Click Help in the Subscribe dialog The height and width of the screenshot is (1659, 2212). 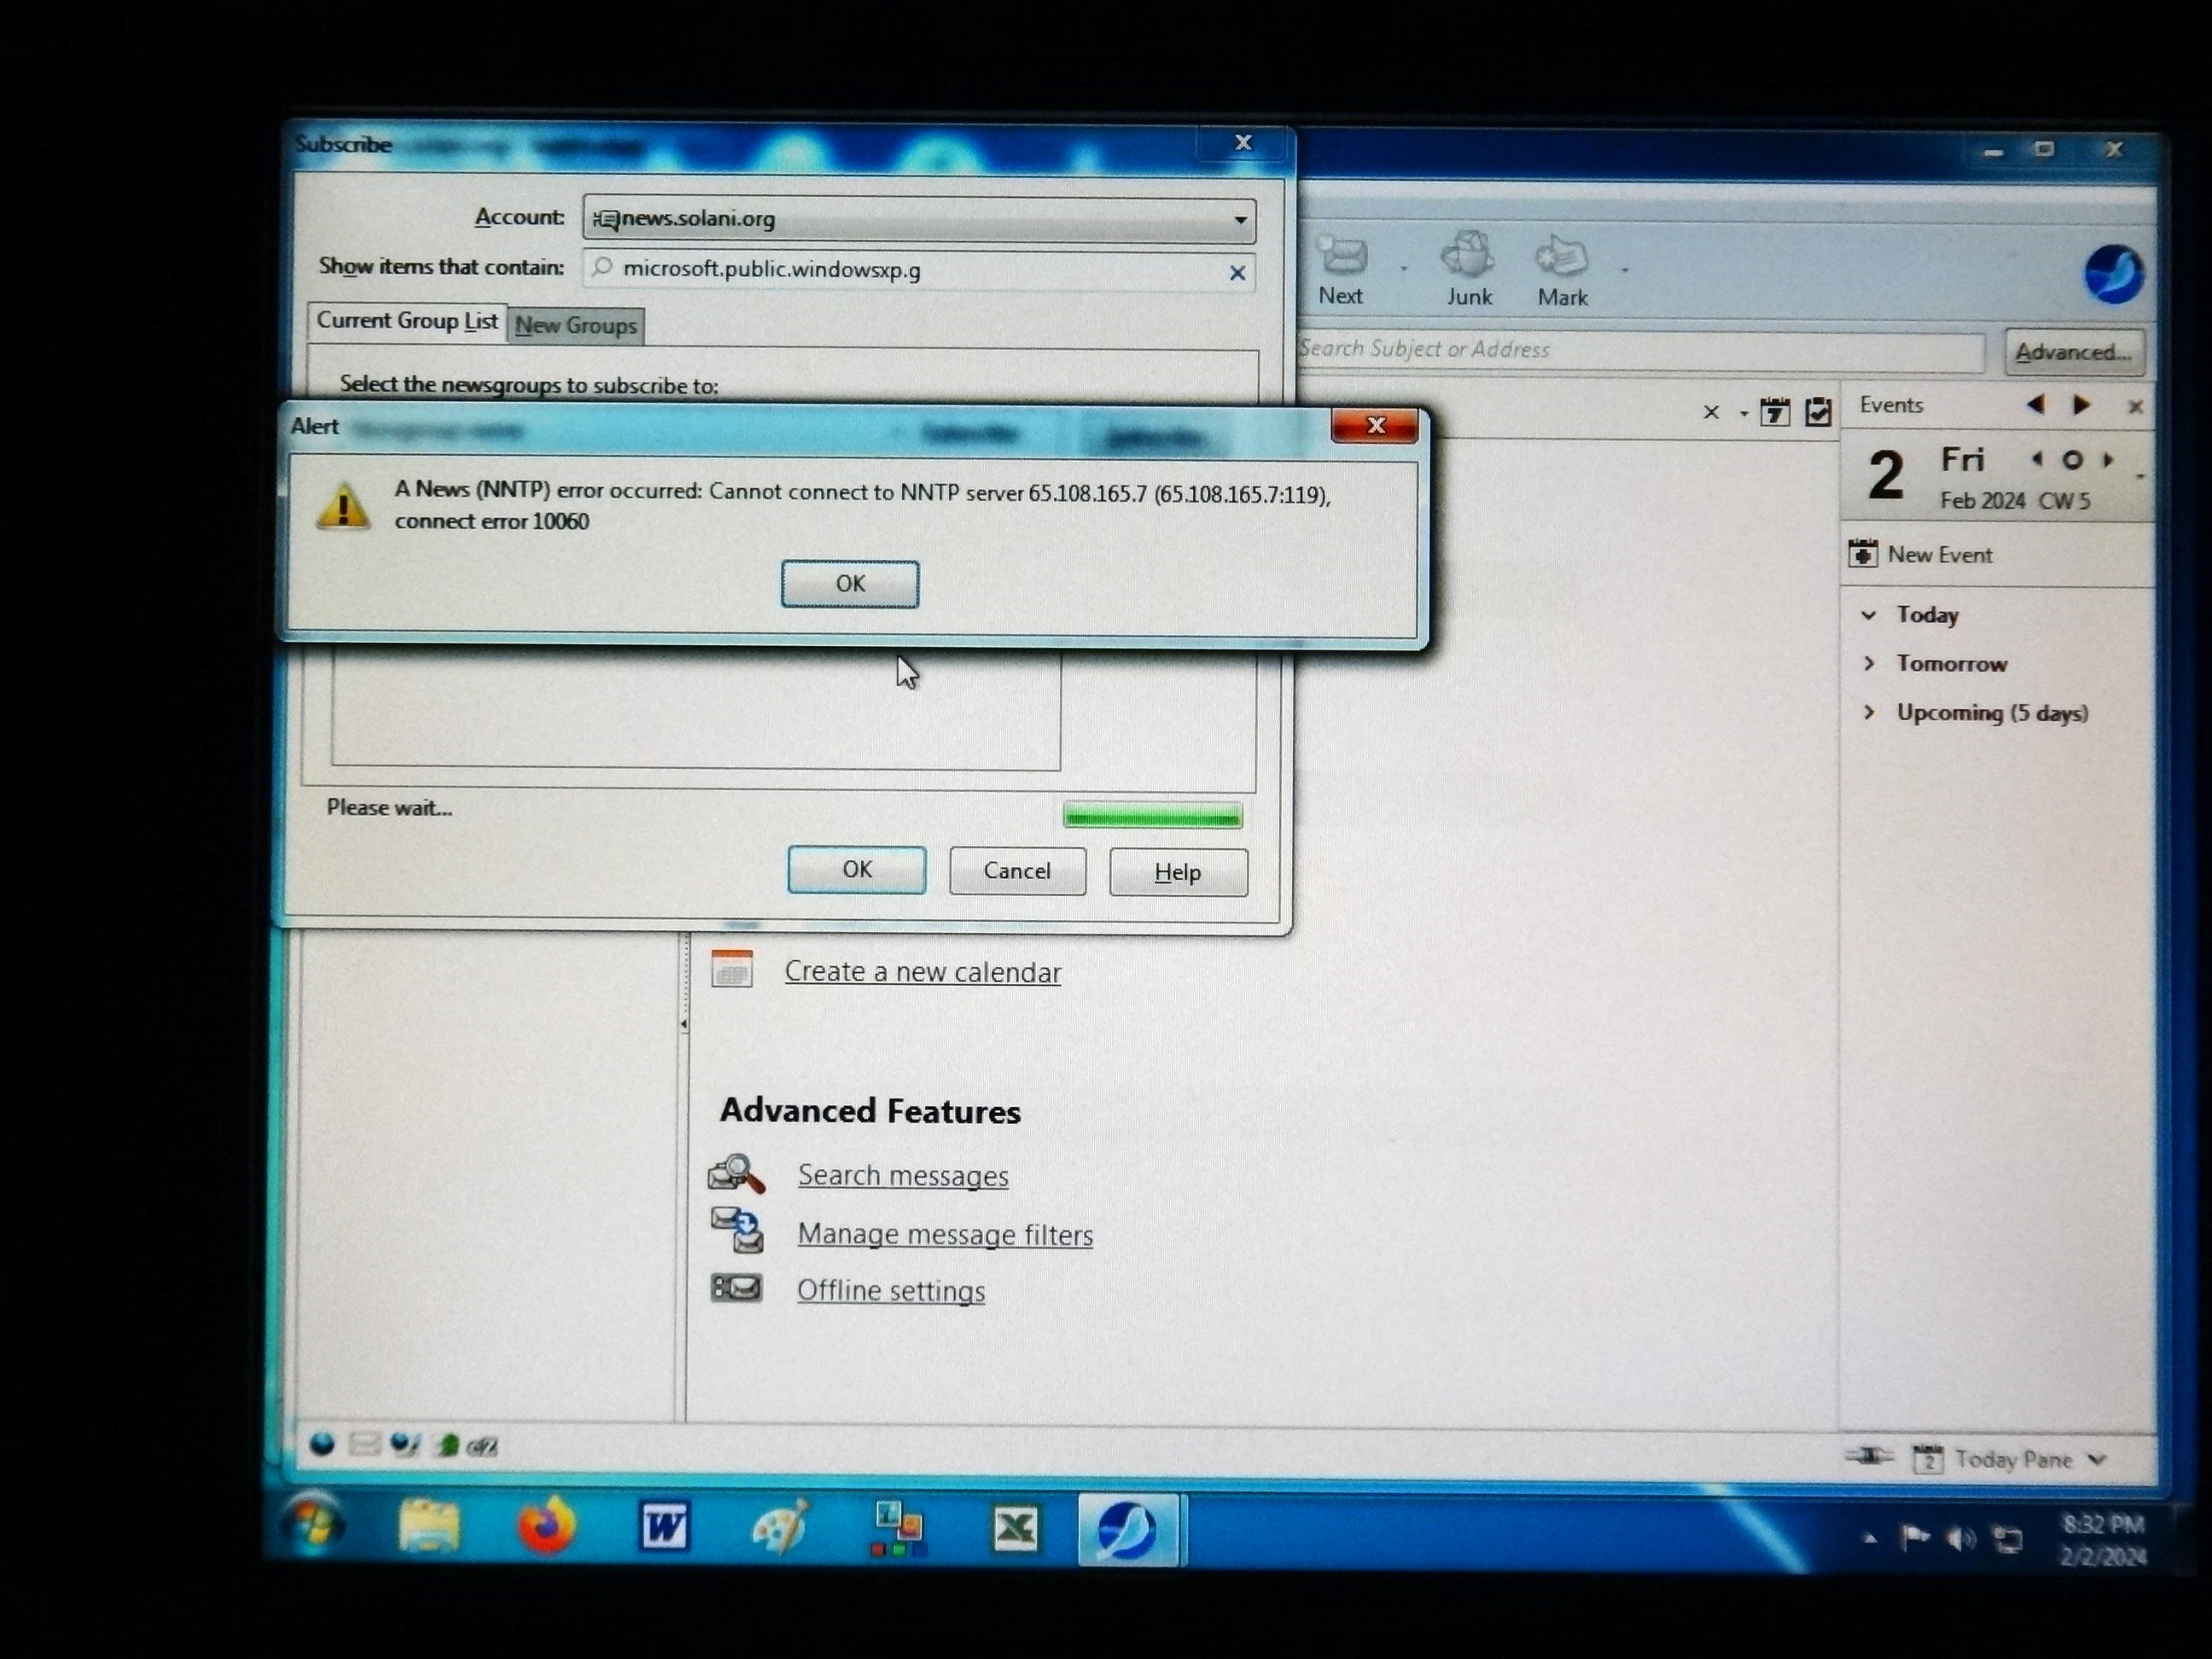tap(1178, 872)
